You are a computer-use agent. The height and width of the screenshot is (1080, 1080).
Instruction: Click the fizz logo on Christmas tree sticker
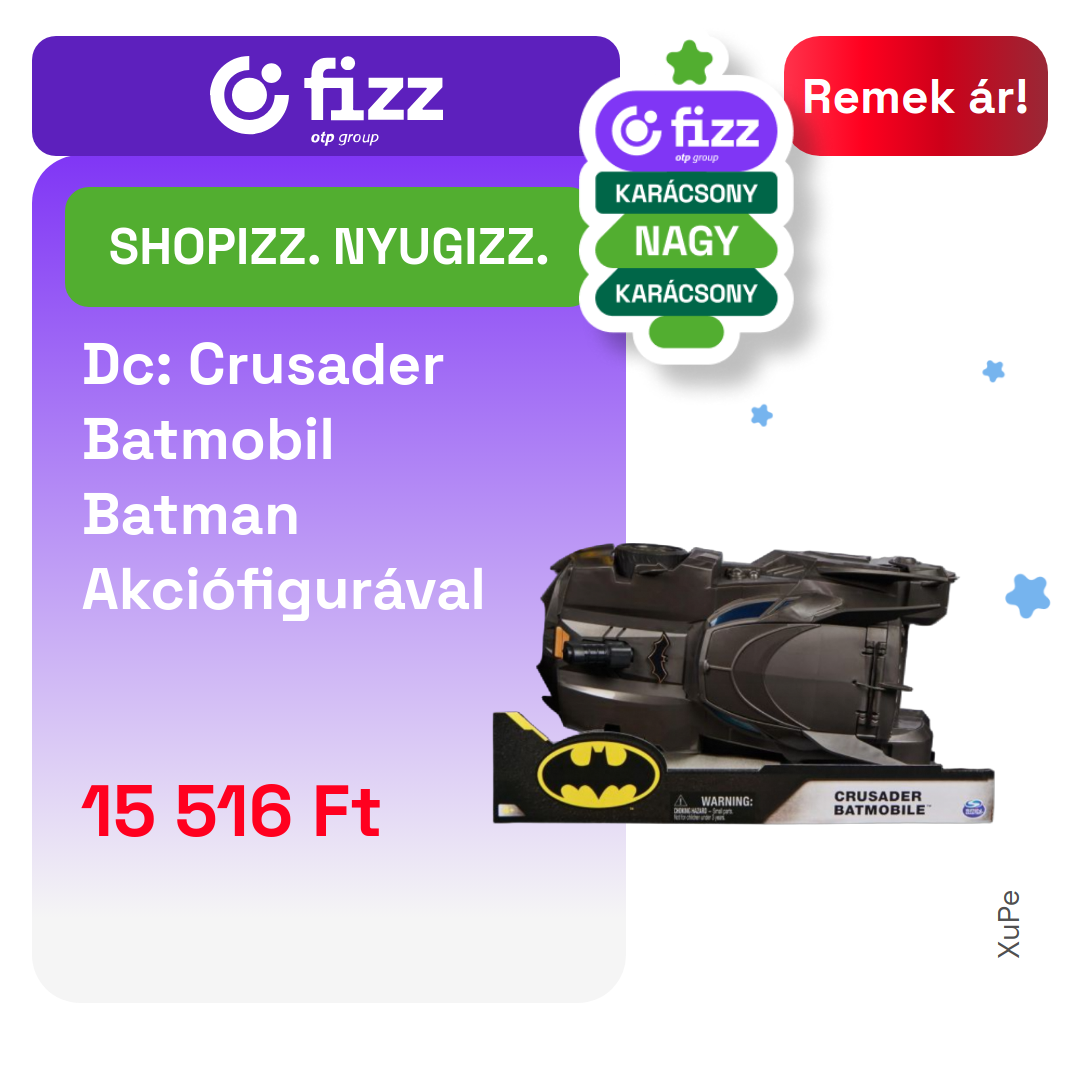[x=686, y=131]
